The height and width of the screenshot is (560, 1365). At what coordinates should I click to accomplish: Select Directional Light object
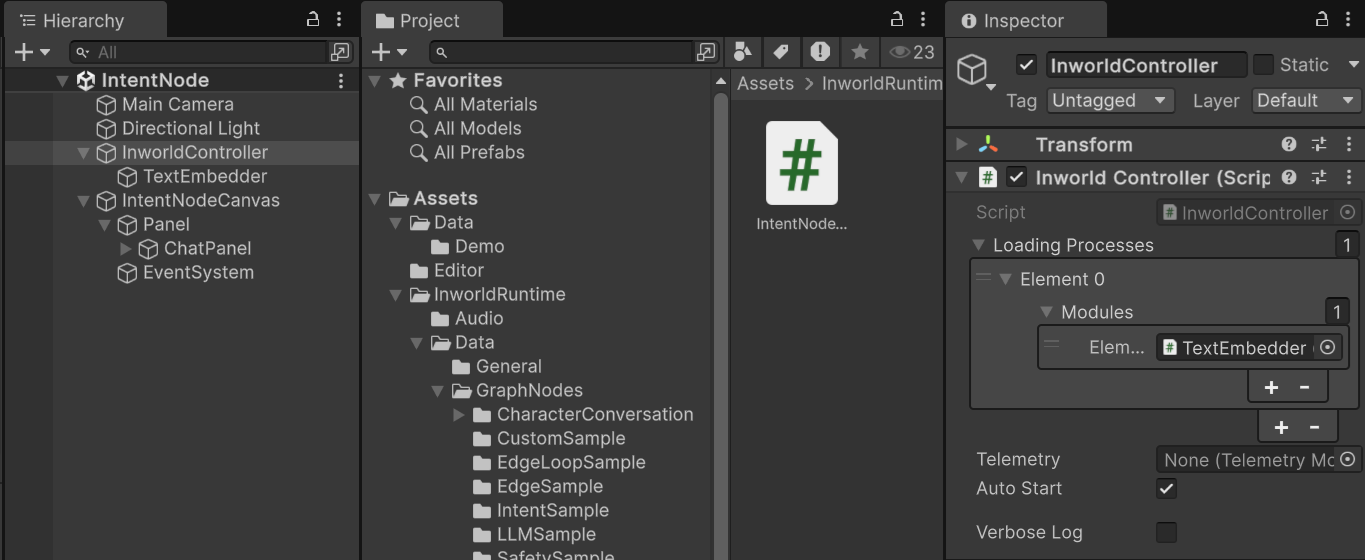[190, 128]
